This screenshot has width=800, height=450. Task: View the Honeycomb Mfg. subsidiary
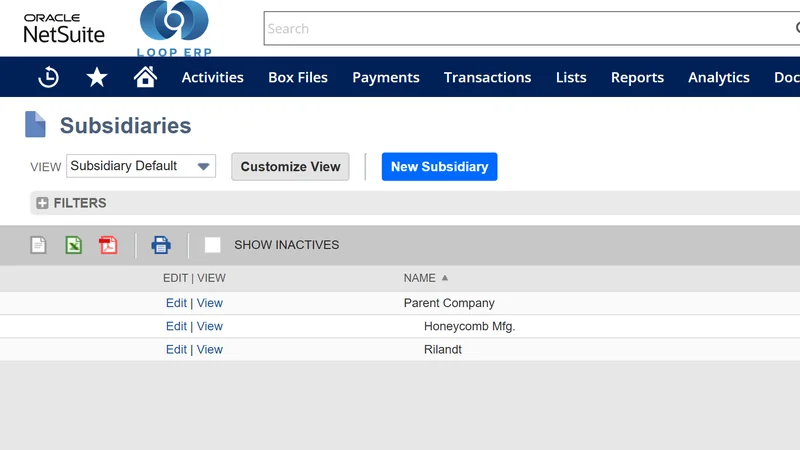(210, 327)
